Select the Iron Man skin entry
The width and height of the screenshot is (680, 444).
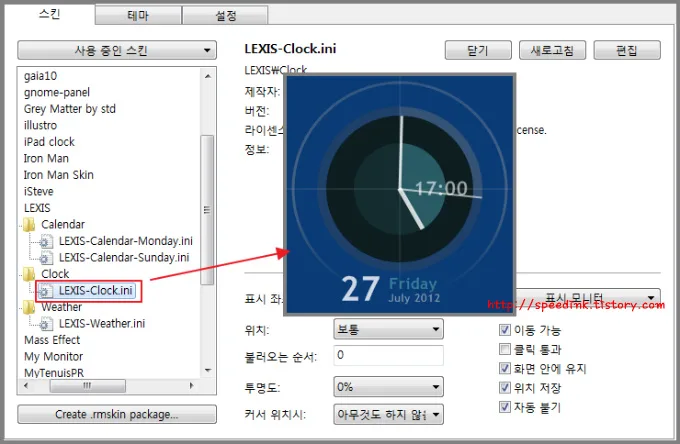pyautogui.click(x=46, y=158)
